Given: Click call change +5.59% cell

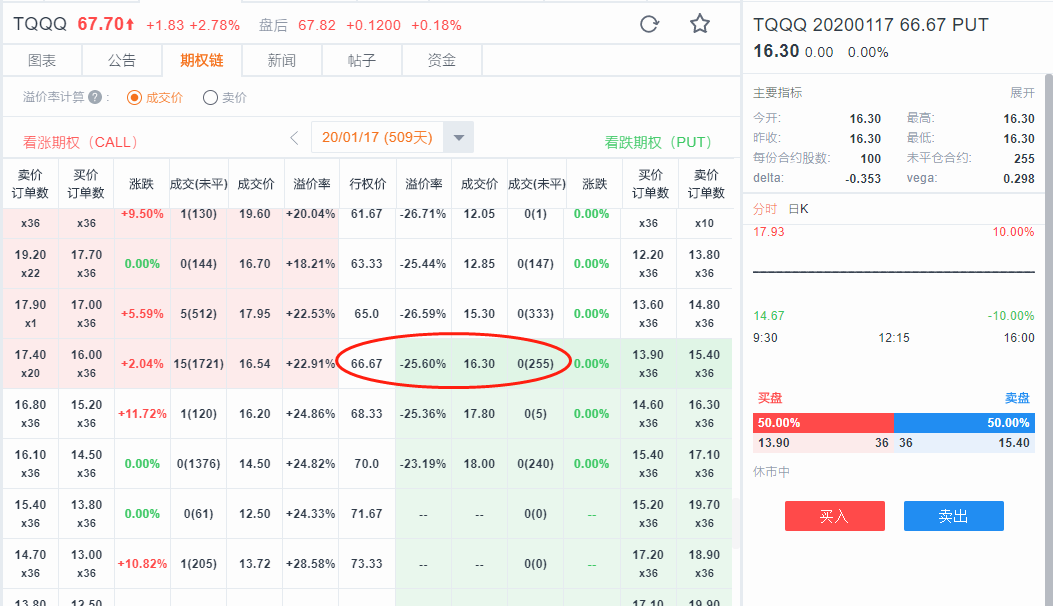Looking at the screenshot, I should coord(142,314).
